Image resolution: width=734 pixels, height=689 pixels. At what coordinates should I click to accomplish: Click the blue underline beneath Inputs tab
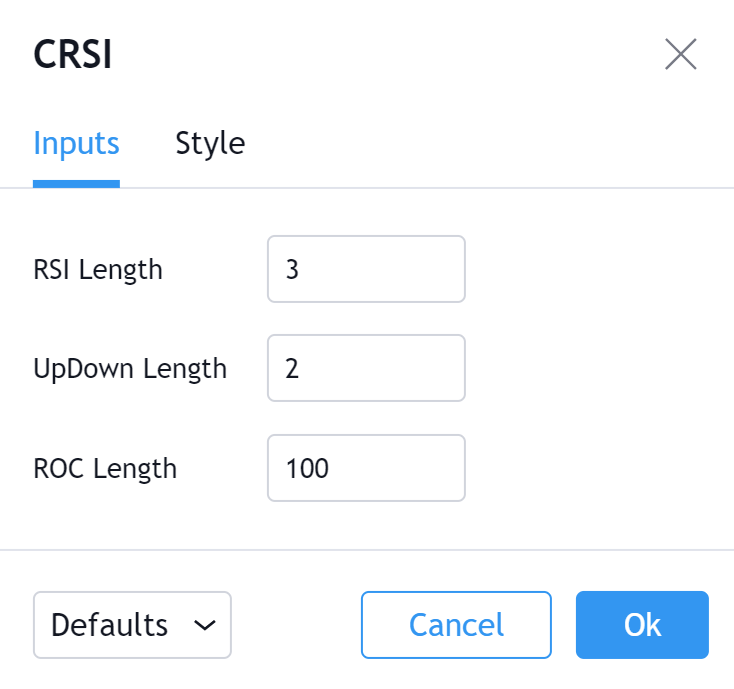pyautogui.click(x=76, y=183)
